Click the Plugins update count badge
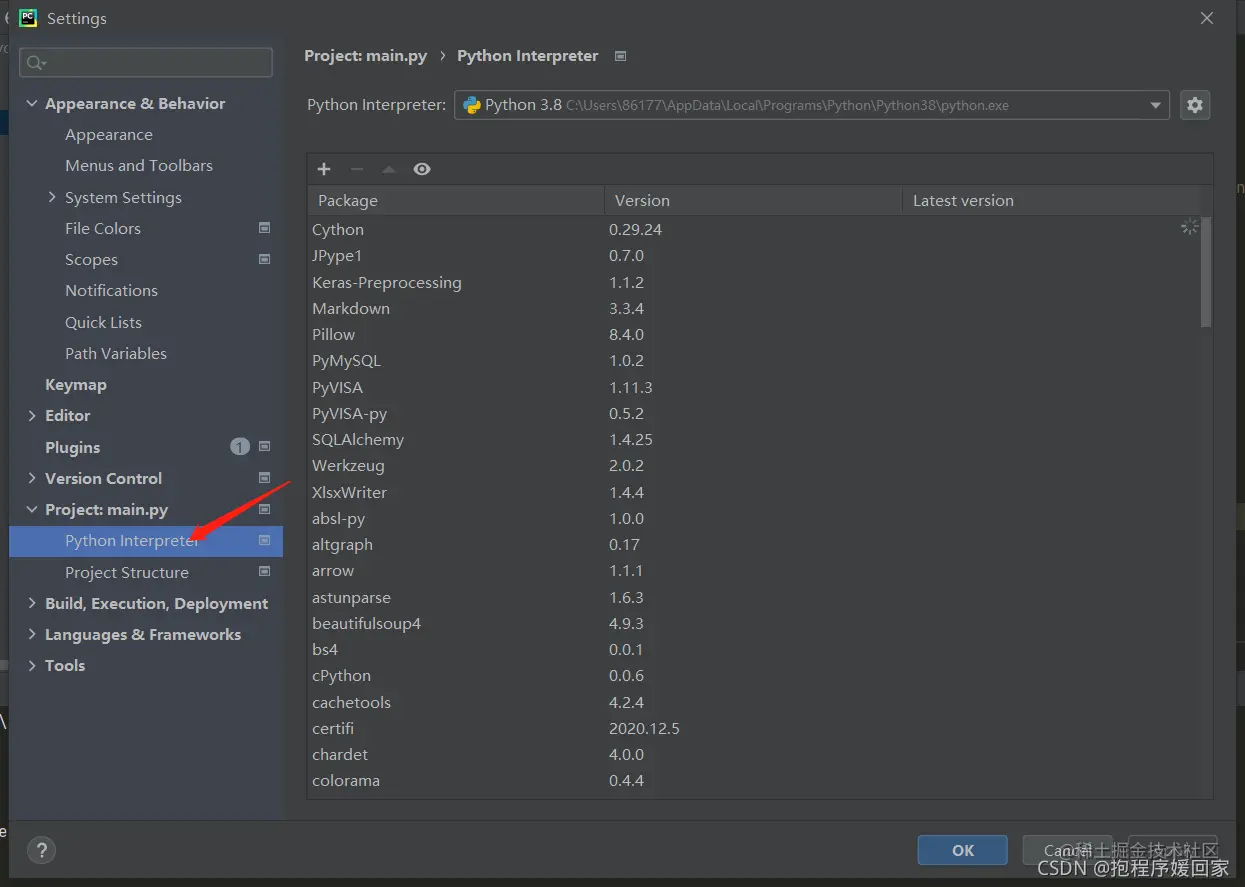 coord(240,447)
